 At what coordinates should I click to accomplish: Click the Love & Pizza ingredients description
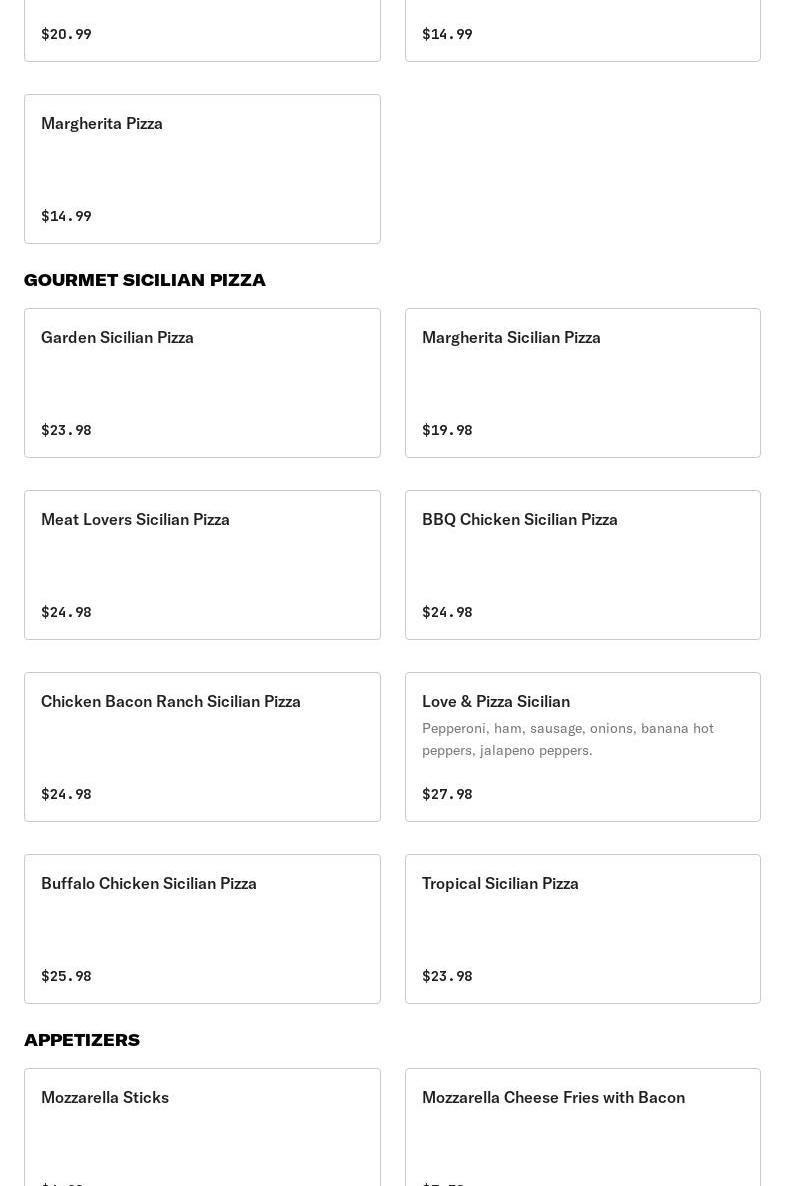(567, 739)
